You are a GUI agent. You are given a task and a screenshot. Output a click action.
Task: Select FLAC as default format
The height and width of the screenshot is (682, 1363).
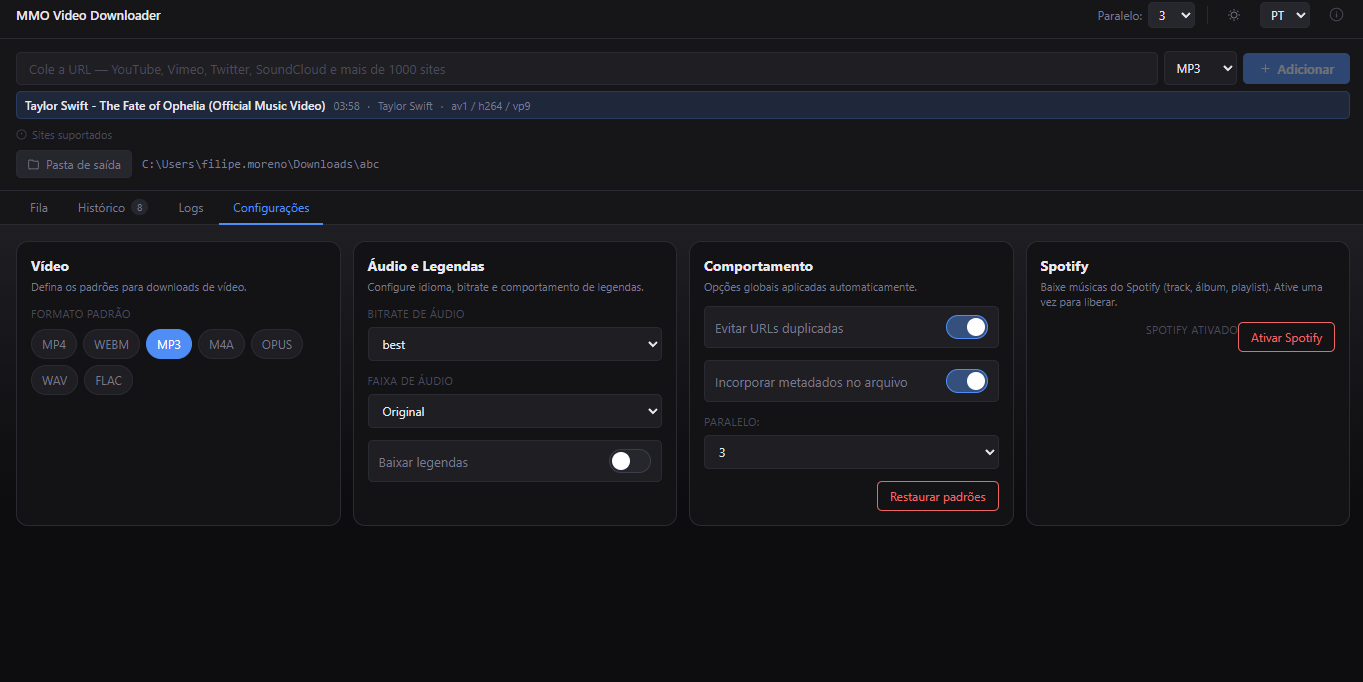(108, 381)
